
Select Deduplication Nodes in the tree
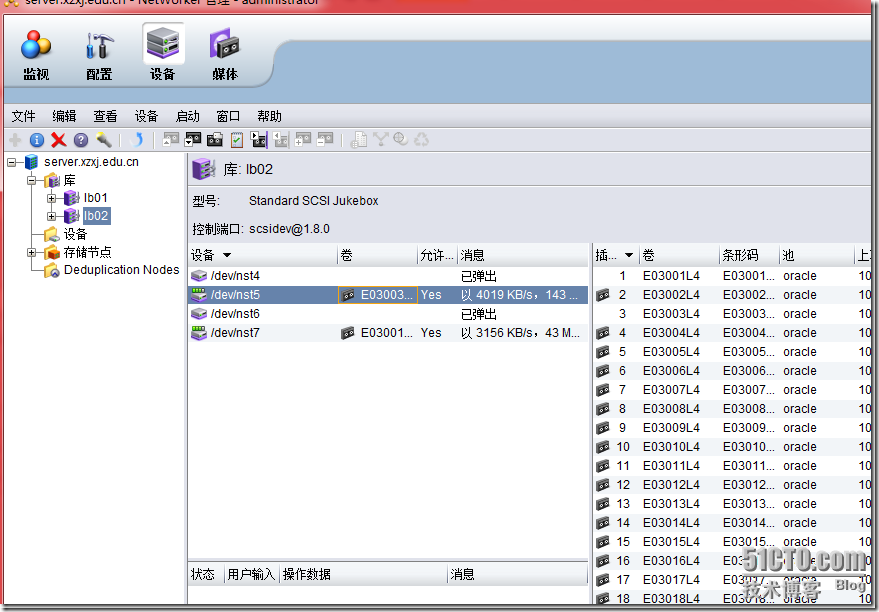point(122,270)
